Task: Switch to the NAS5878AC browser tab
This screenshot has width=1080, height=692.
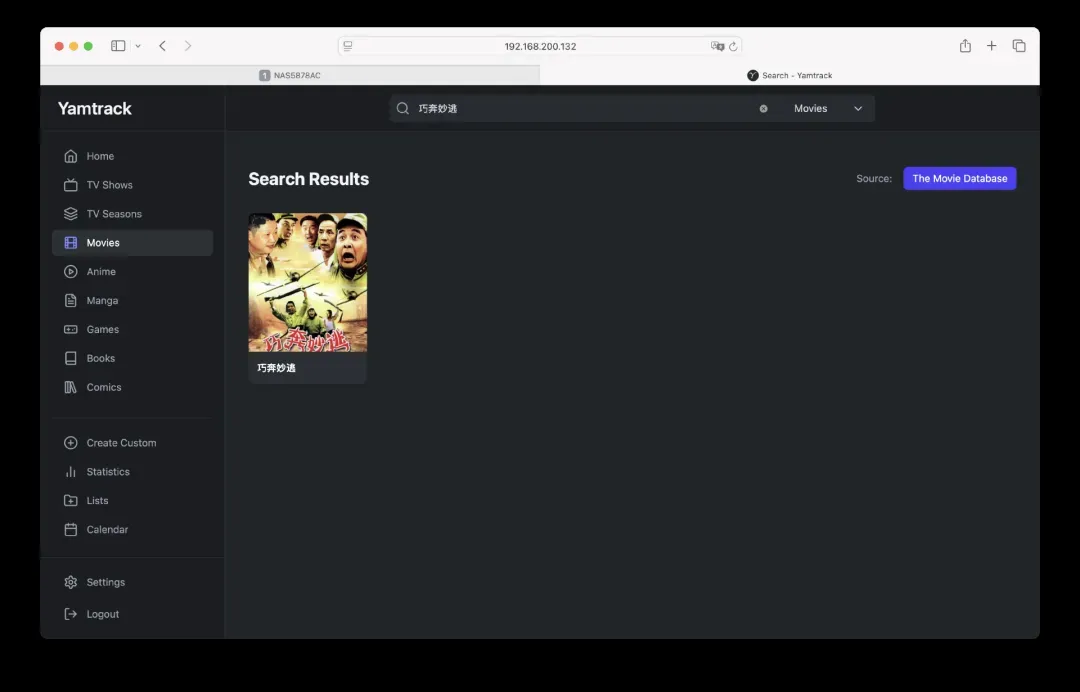Action: pyautogui.click(x=290, y=75)
